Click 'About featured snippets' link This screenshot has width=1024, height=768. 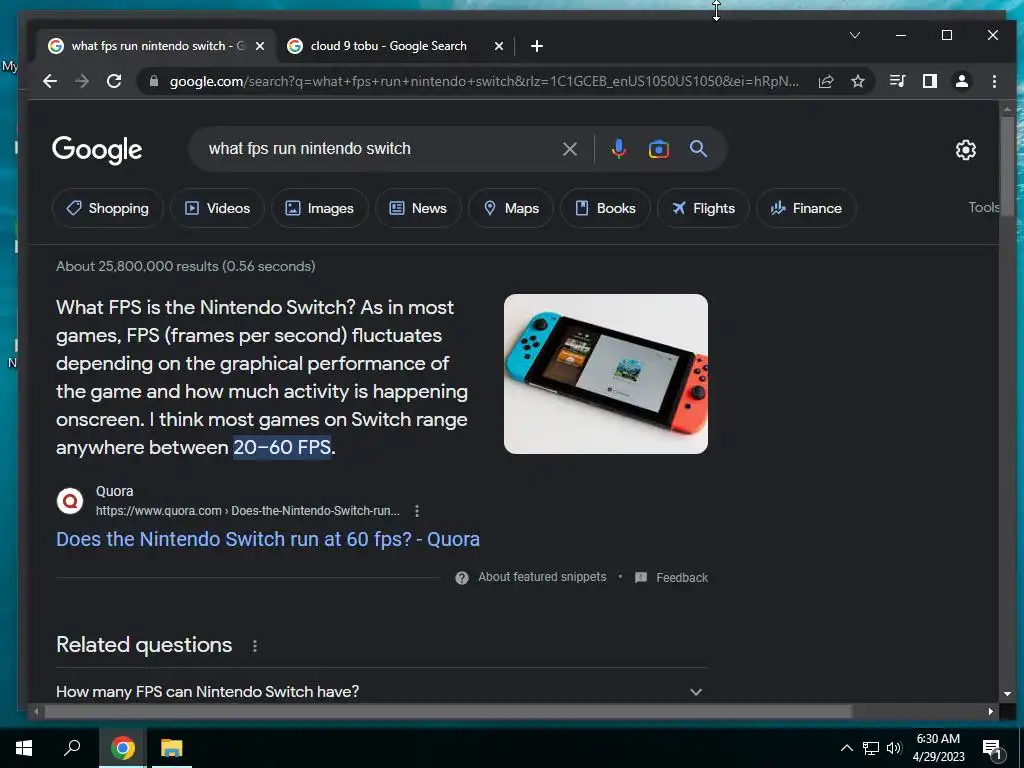point(542,577)
